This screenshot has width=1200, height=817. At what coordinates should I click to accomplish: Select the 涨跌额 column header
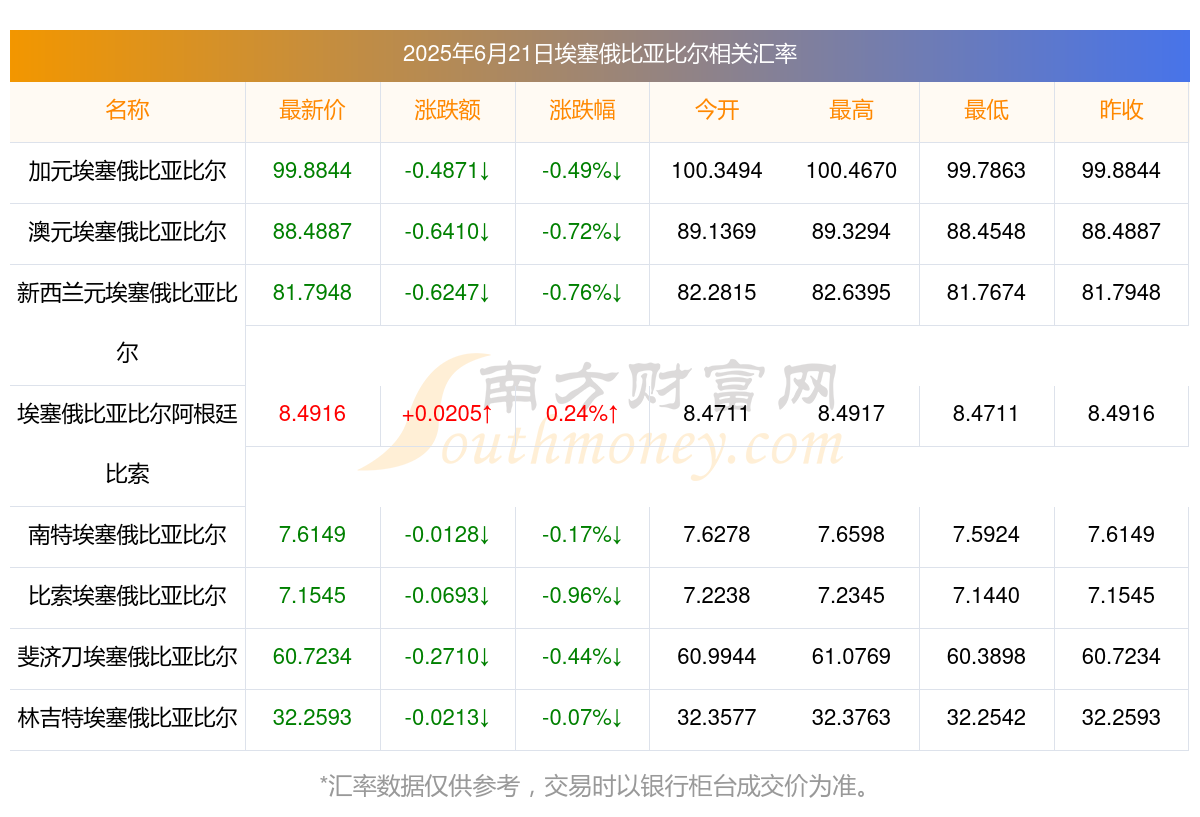[x=447, y=110]
